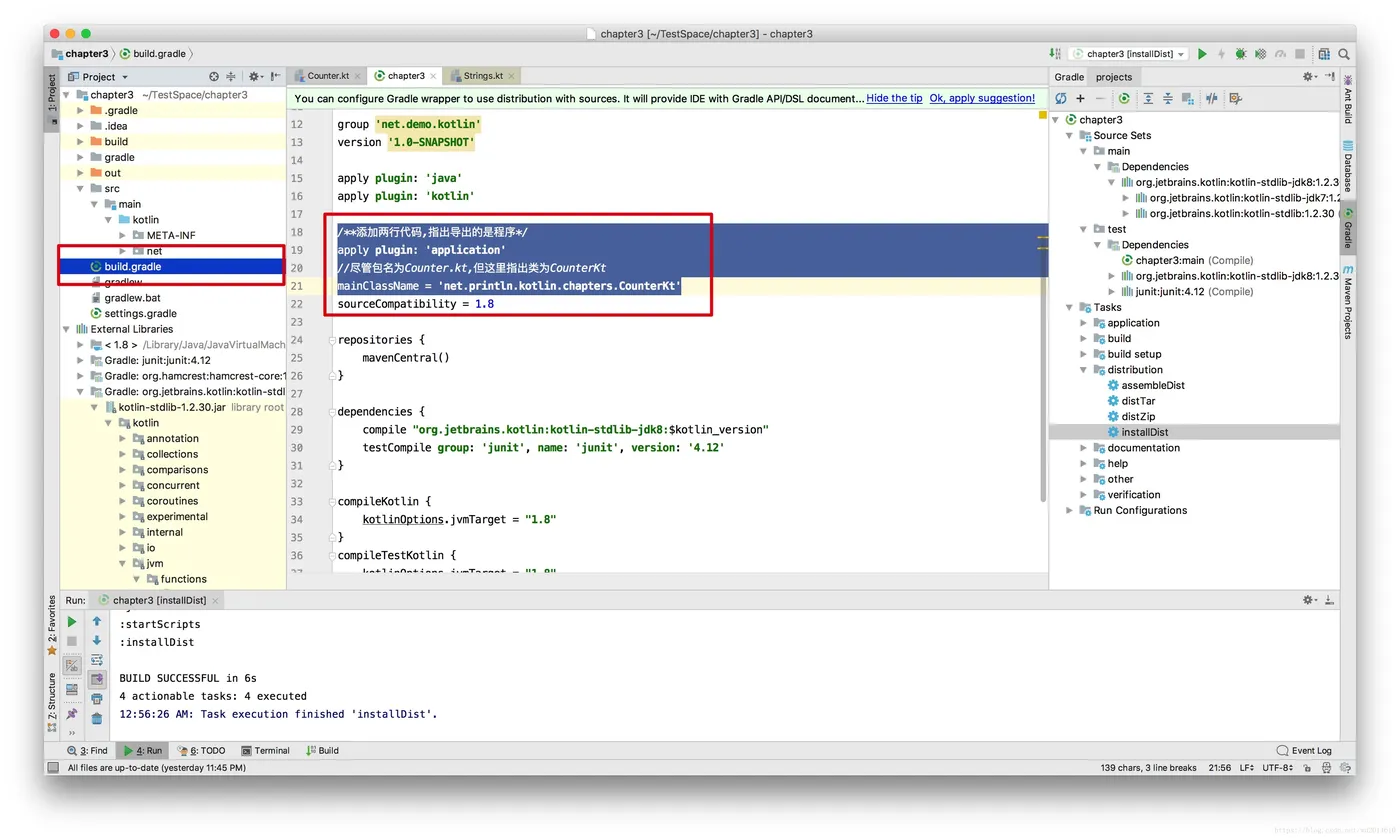Toggle the pin tab icon in Run panel

point(72,714)
